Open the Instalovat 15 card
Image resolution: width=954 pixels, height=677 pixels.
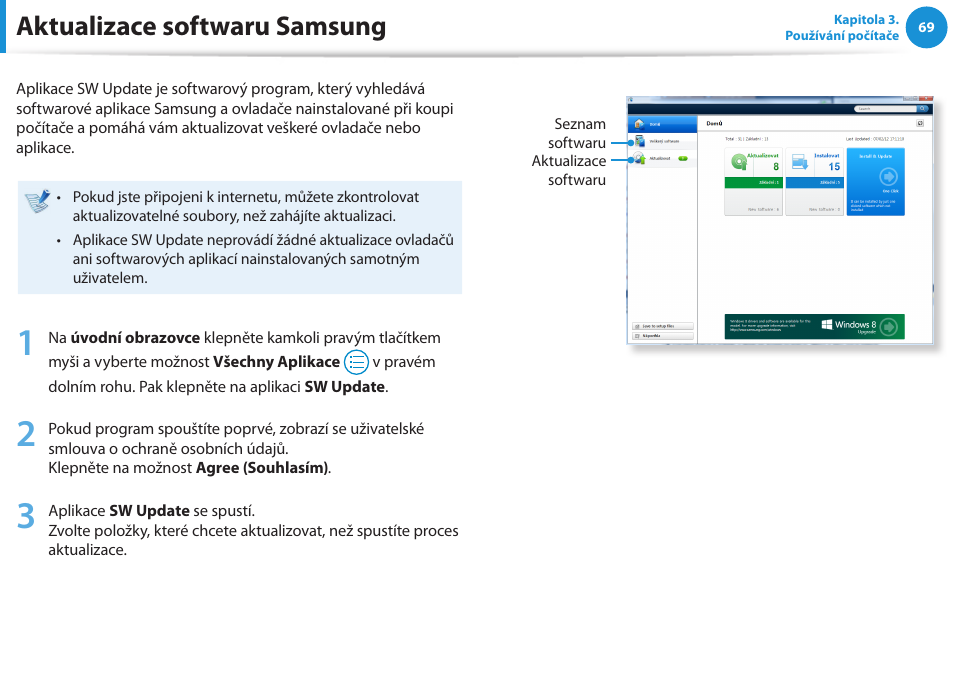[814, 181]
